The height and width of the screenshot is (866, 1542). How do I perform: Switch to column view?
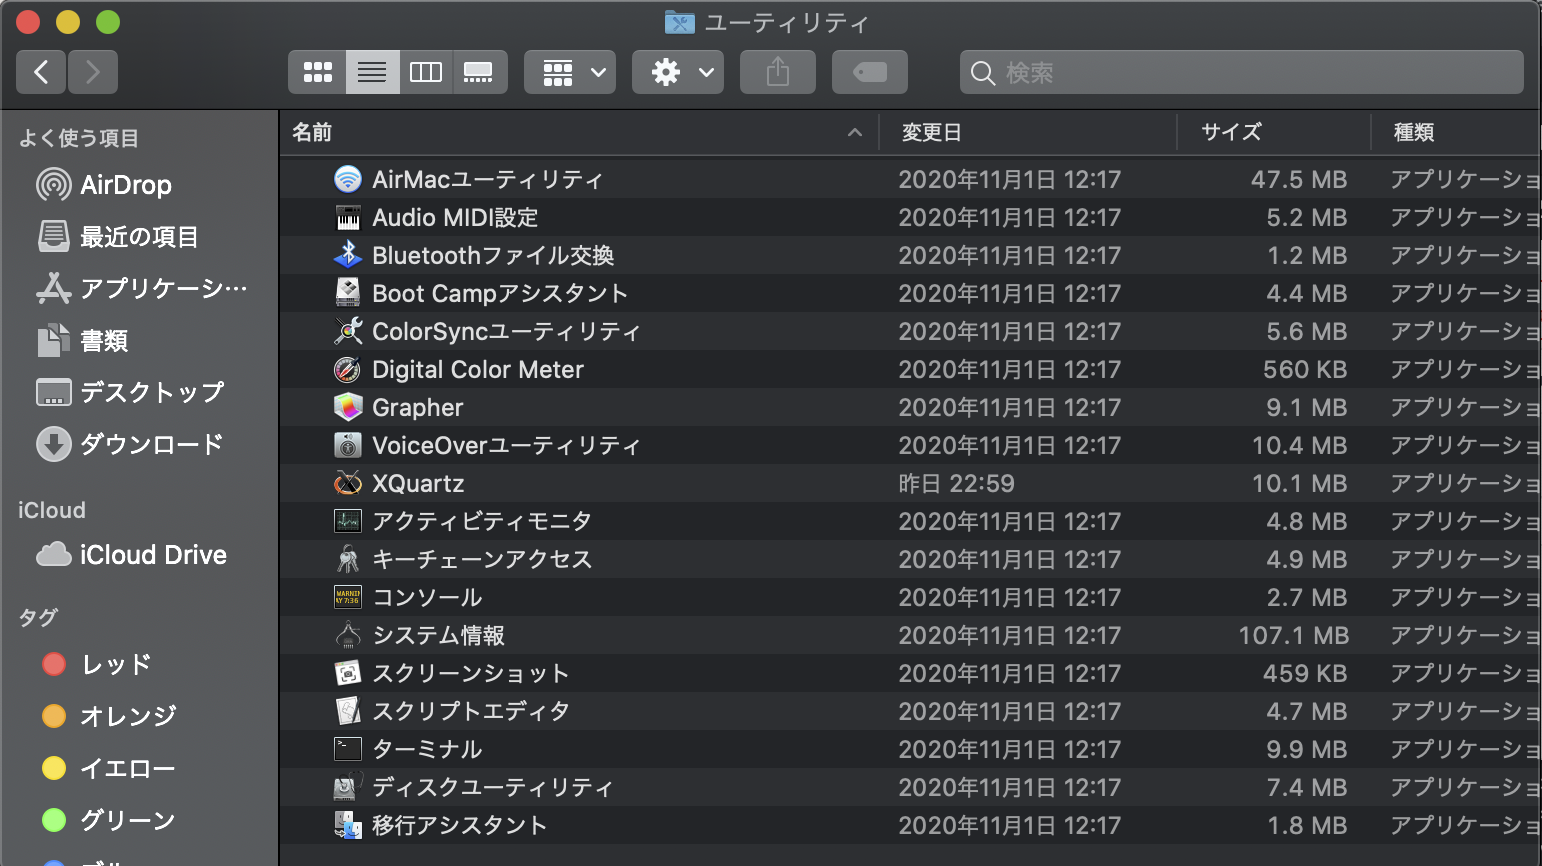click(426, 72)
